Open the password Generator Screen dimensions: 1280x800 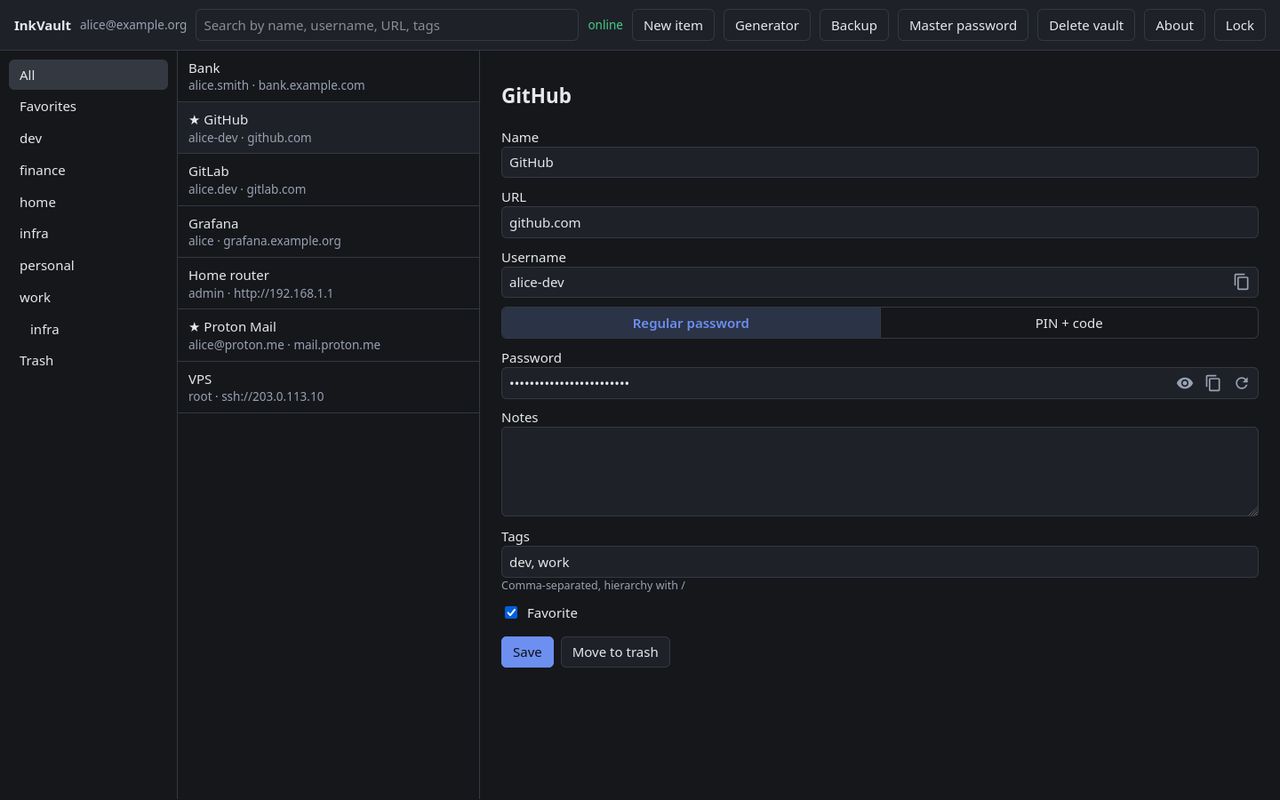pos(767,25)
